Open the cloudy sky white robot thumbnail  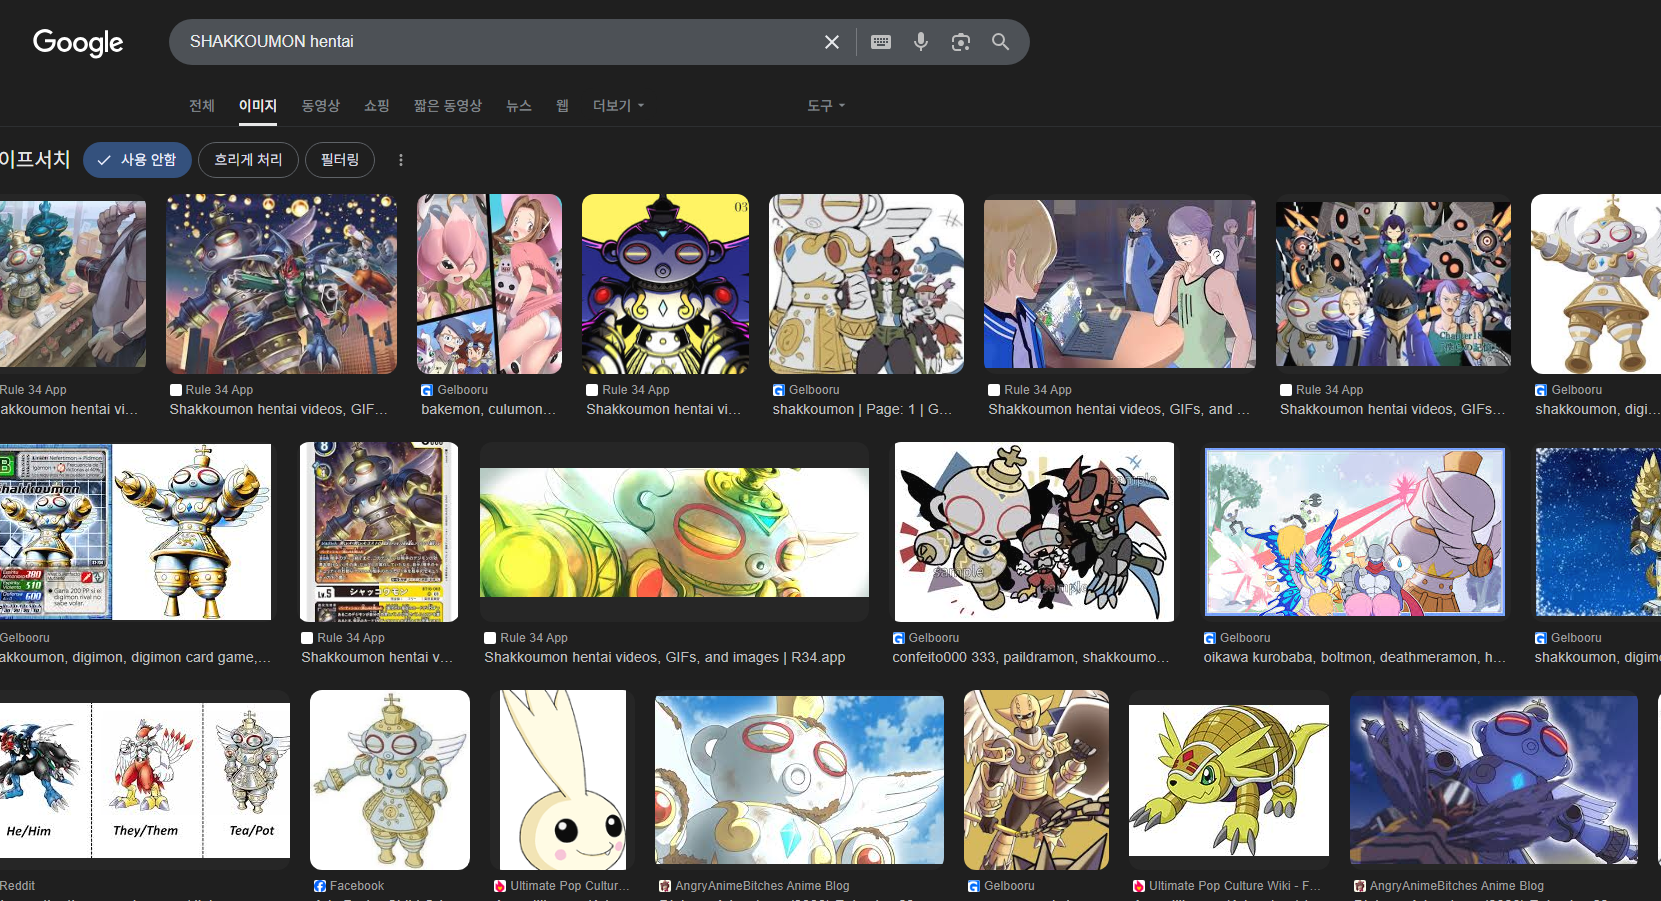point(799,780)
